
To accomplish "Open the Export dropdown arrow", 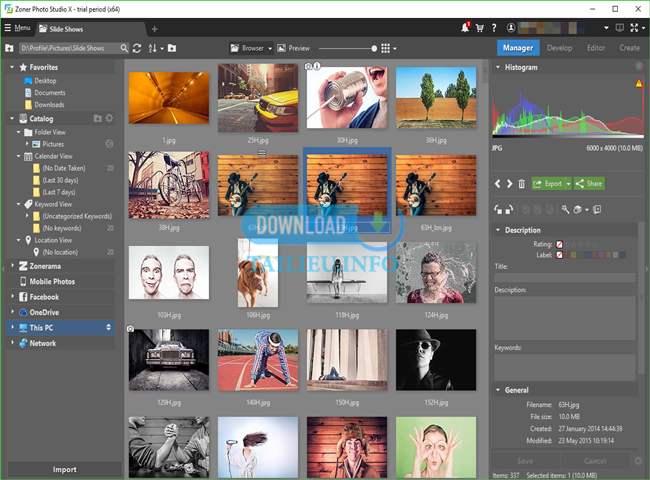I will tap(568, 184).
